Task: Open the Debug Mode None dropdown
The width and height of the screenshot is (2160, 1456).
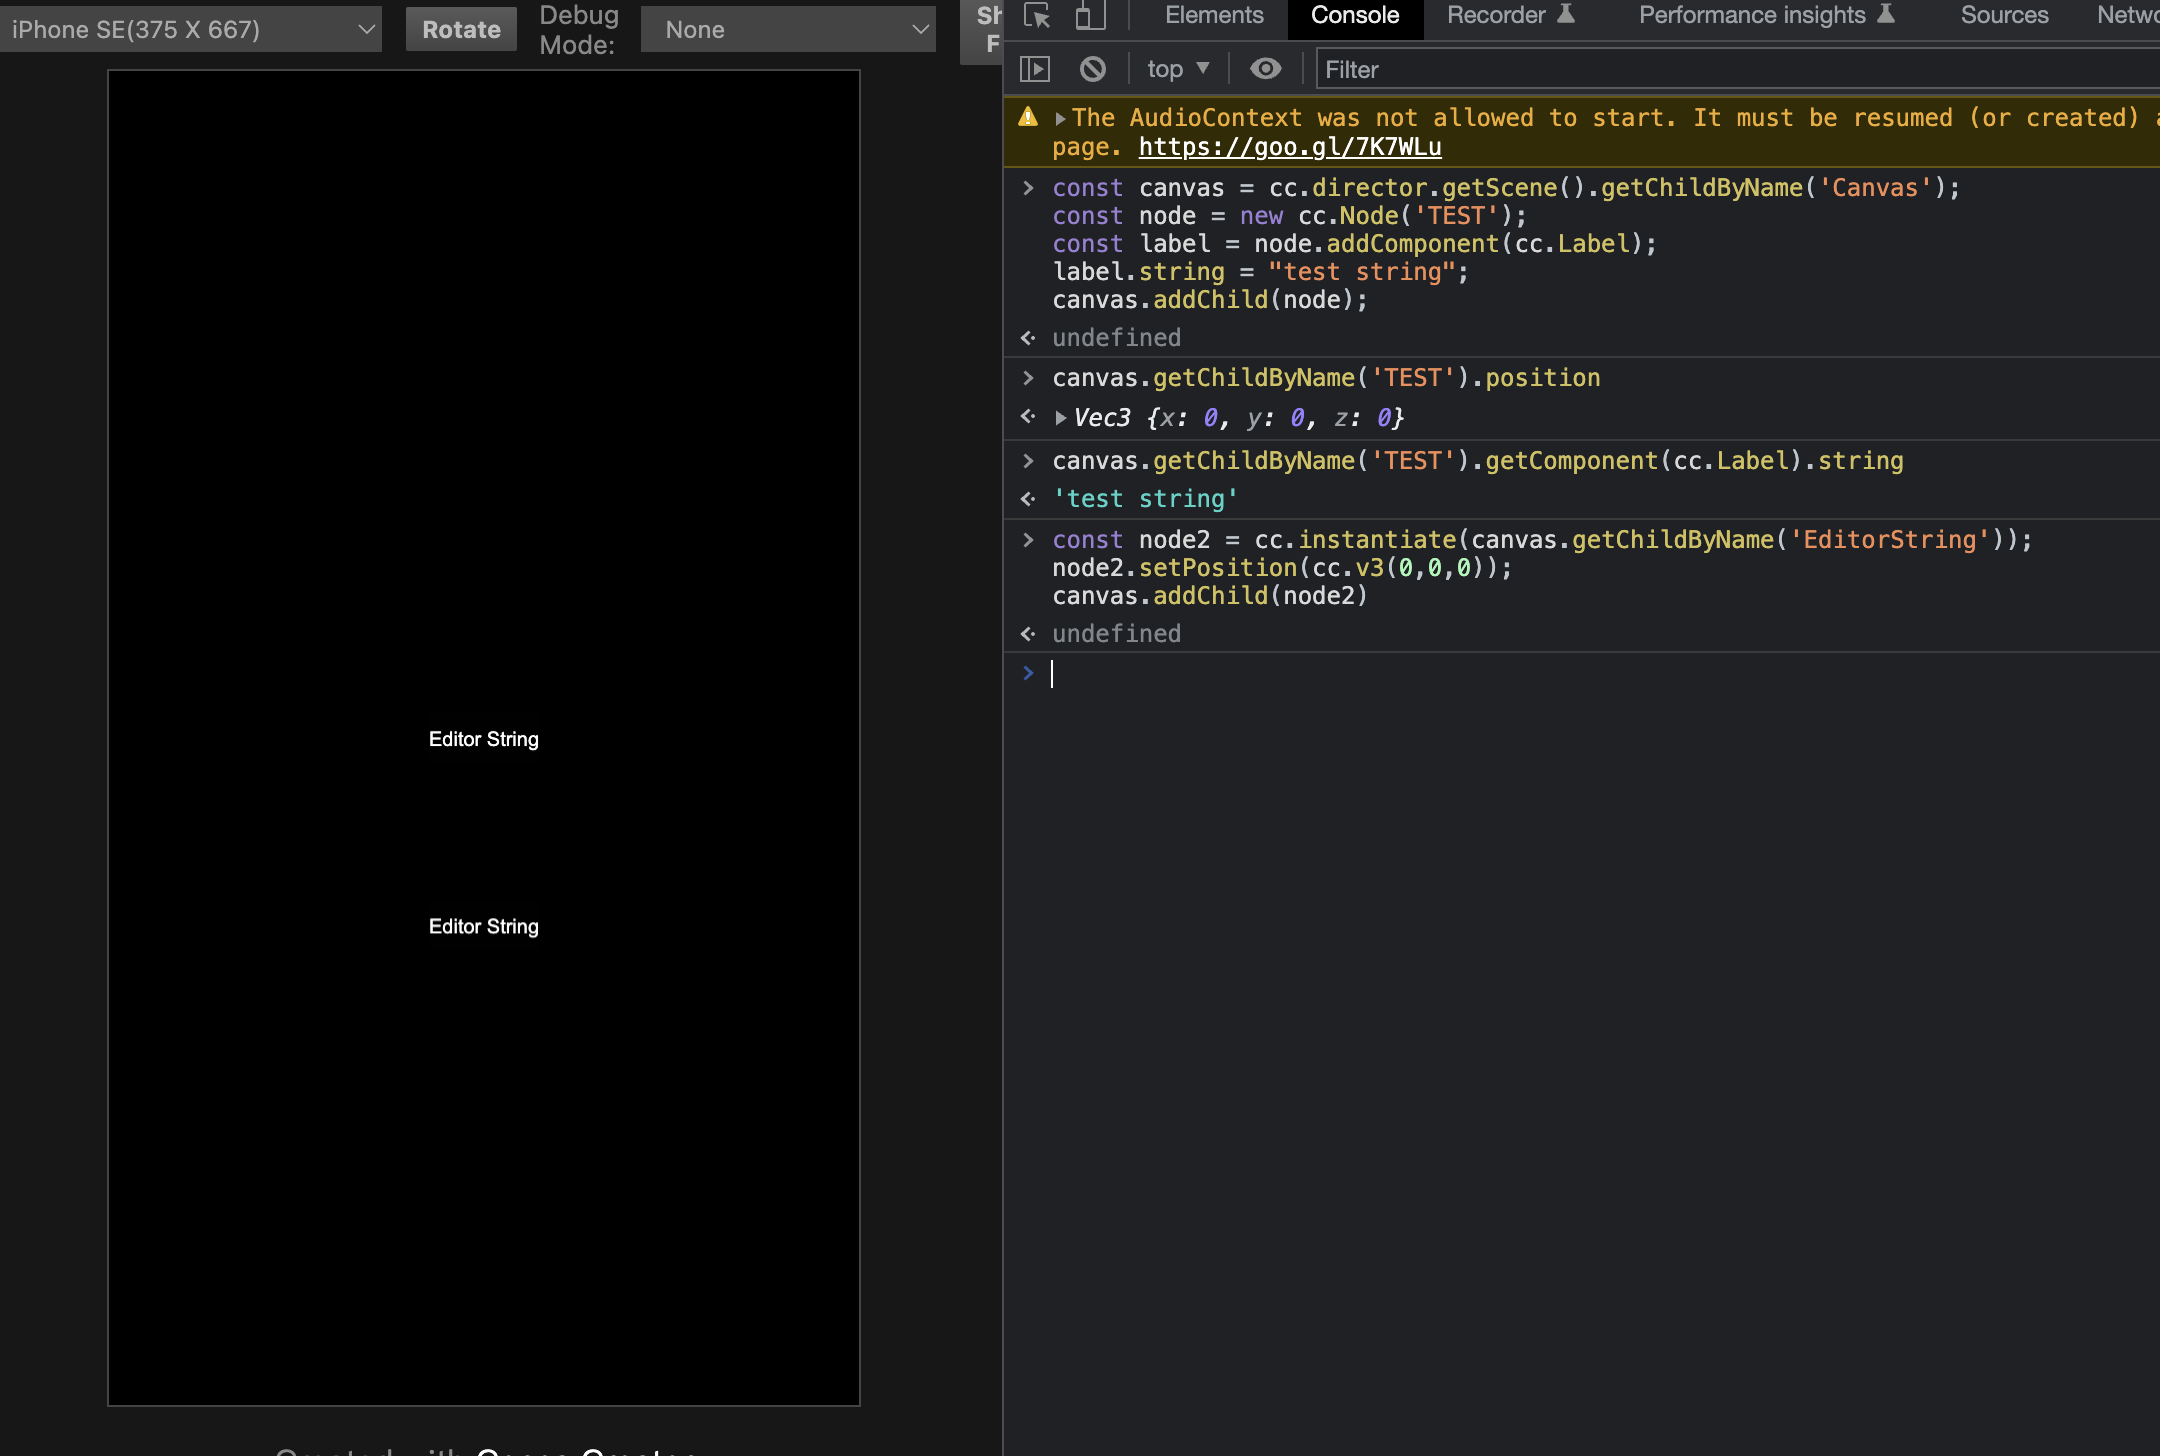Action: [788, 30]
